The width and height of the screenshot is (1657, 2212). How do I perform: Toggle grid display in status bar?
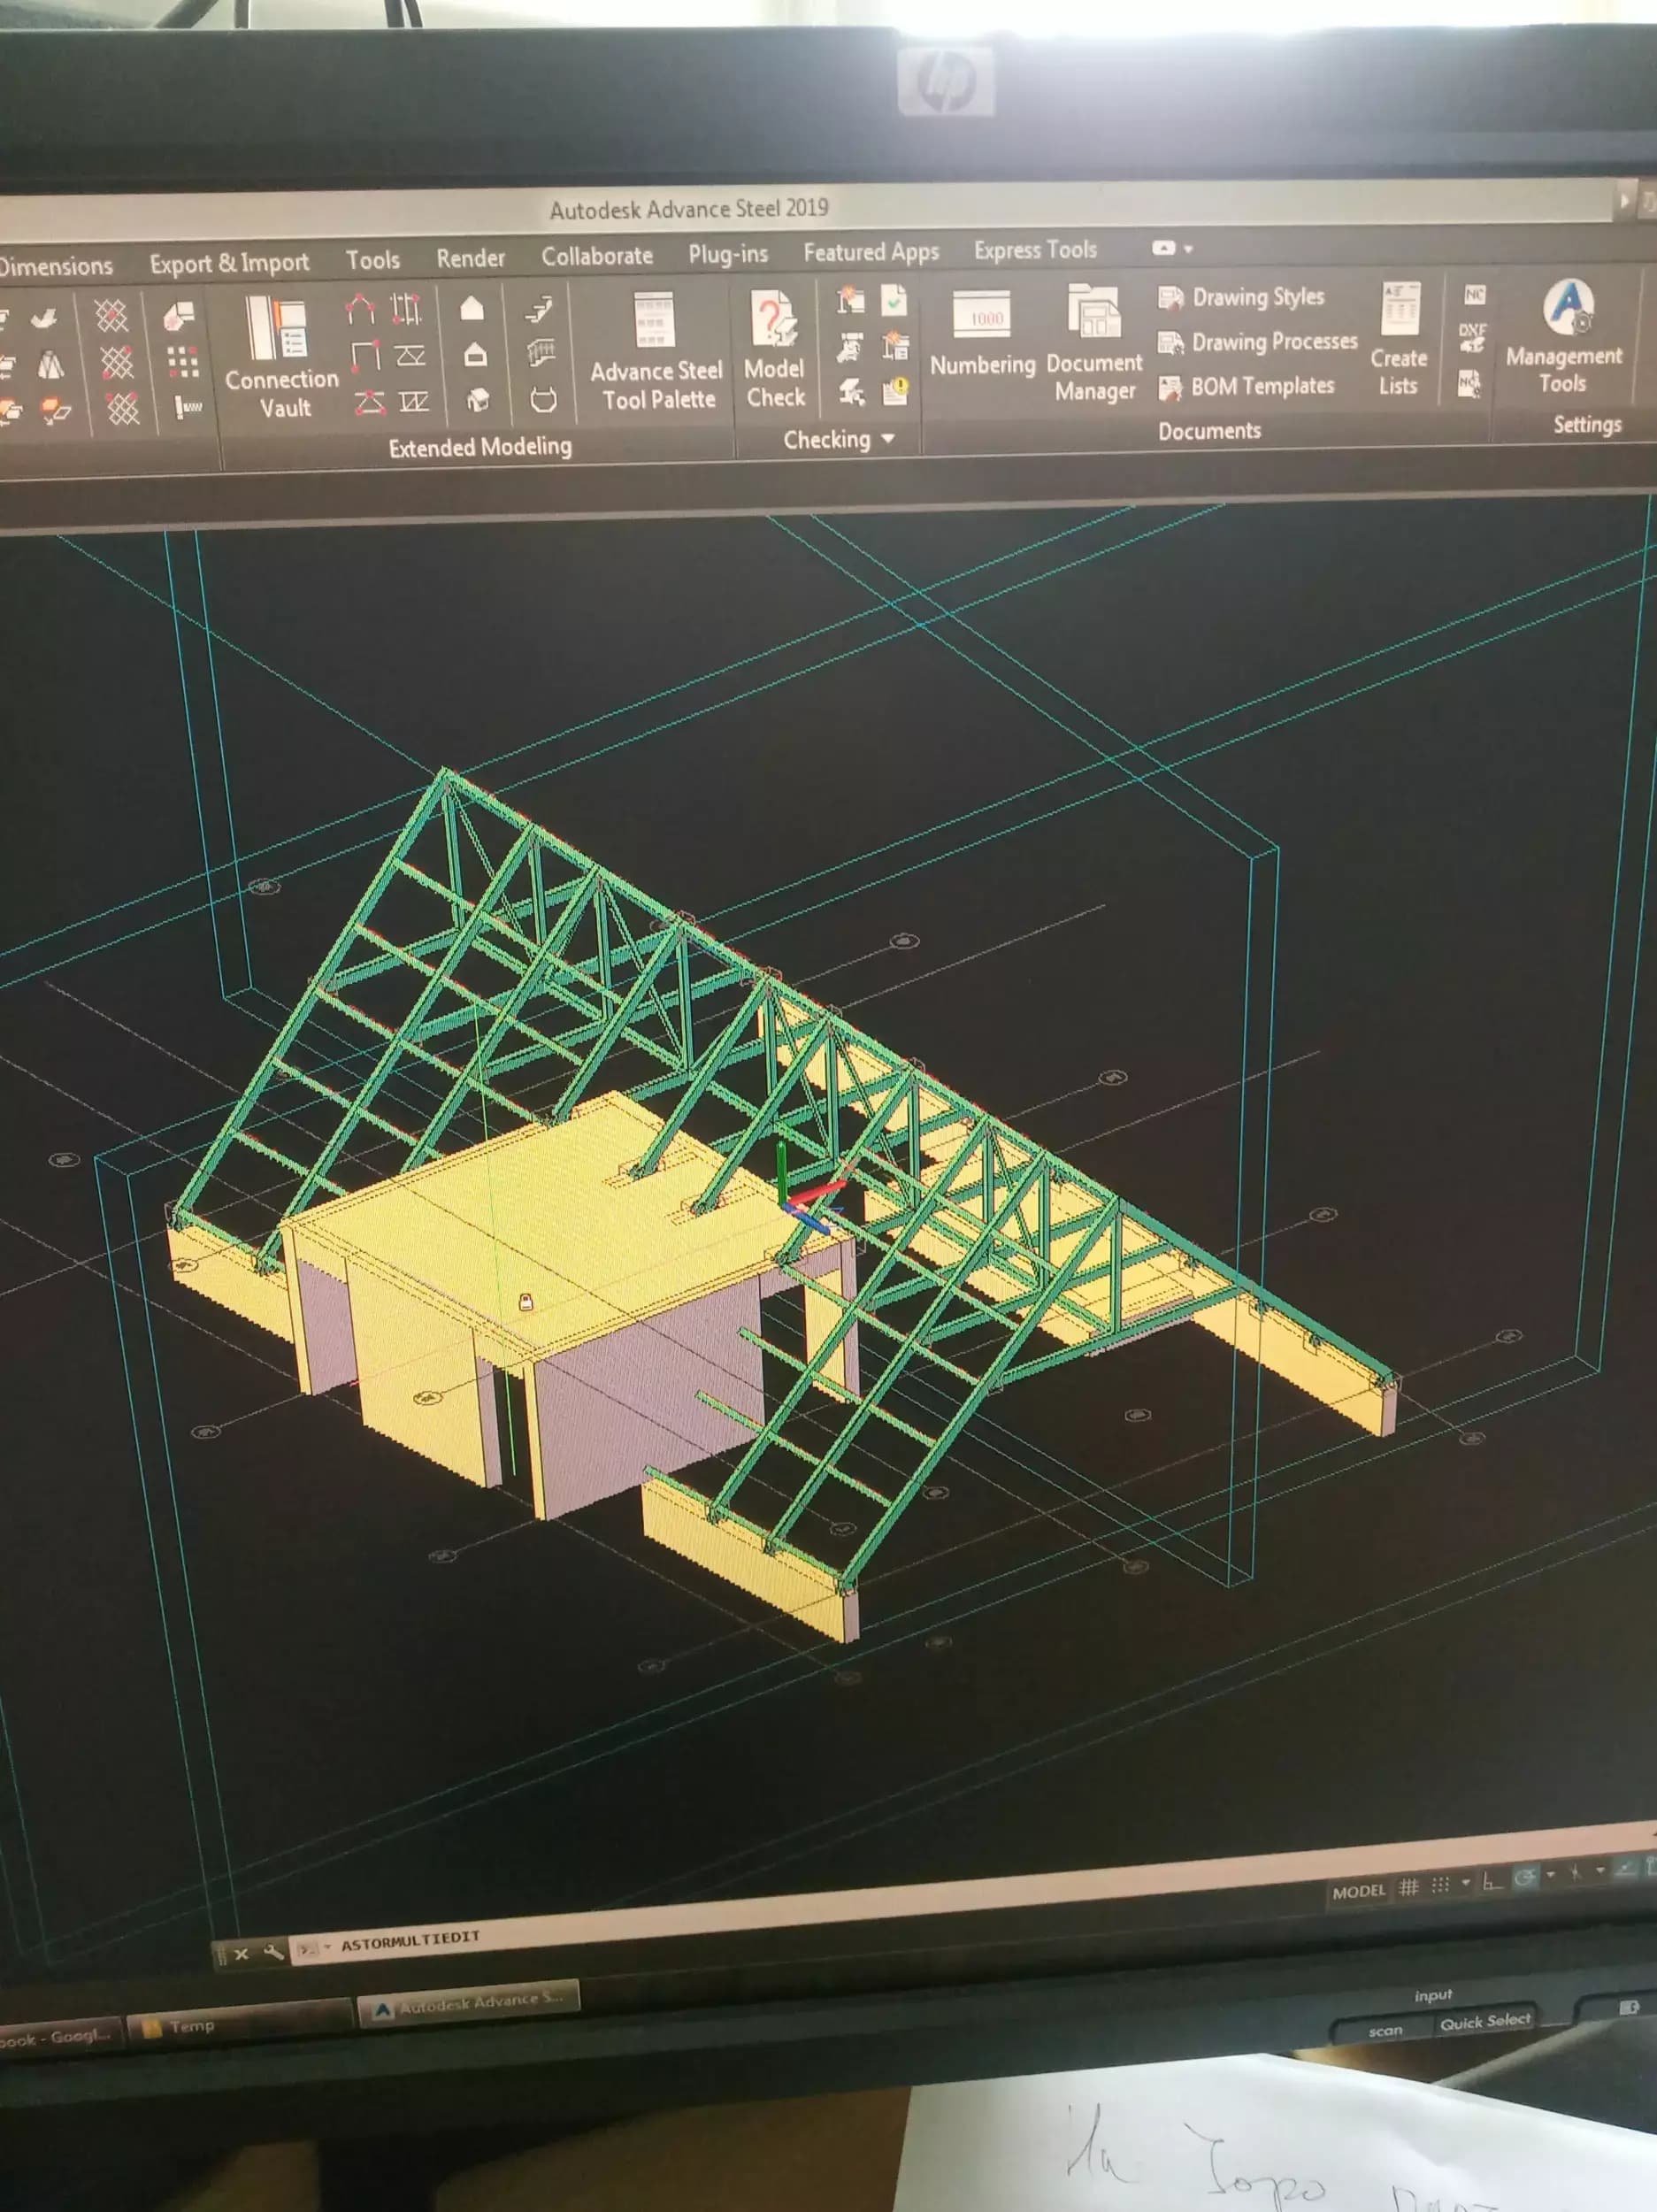1409,1887
